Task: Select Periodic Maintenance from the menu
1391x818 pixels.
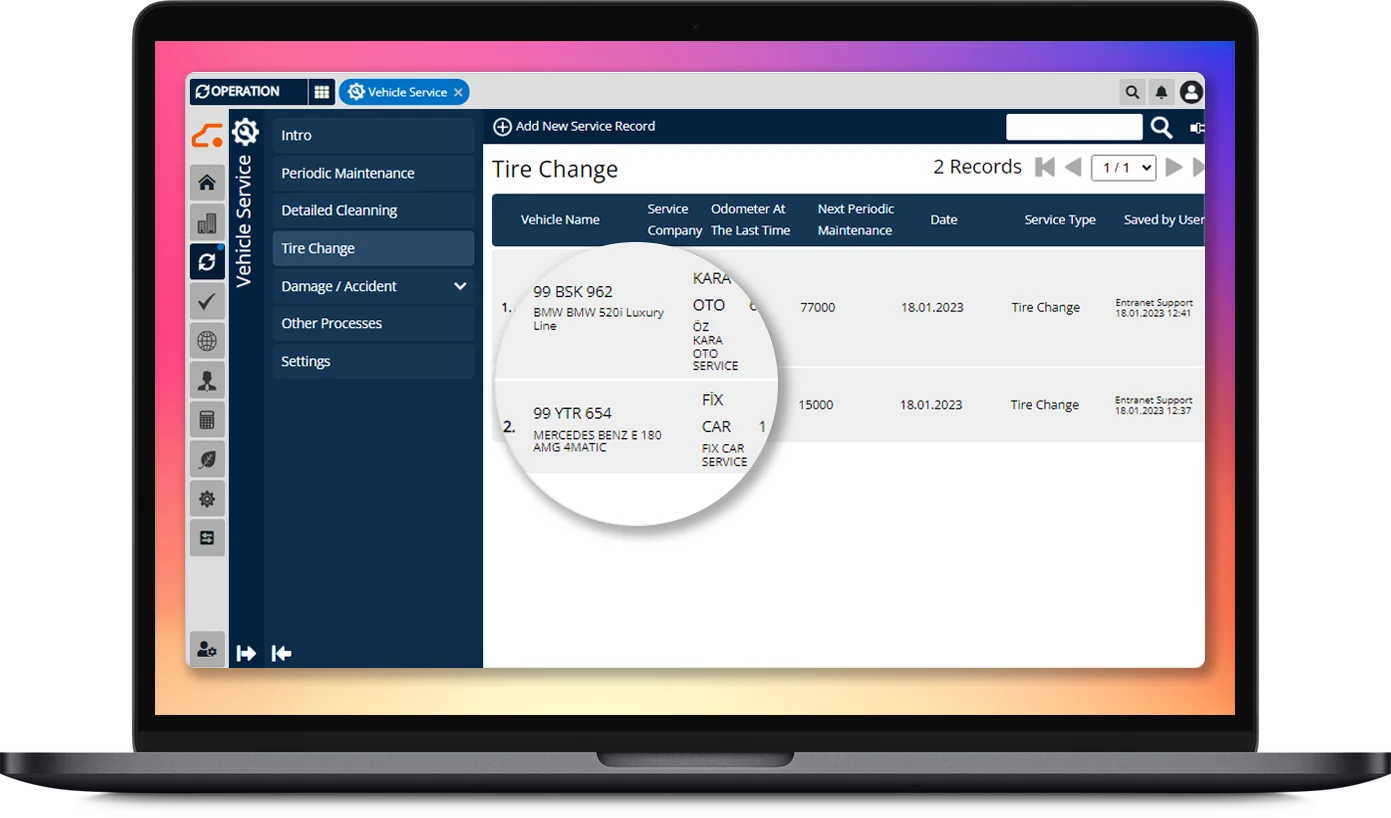Action: [348, 173]
